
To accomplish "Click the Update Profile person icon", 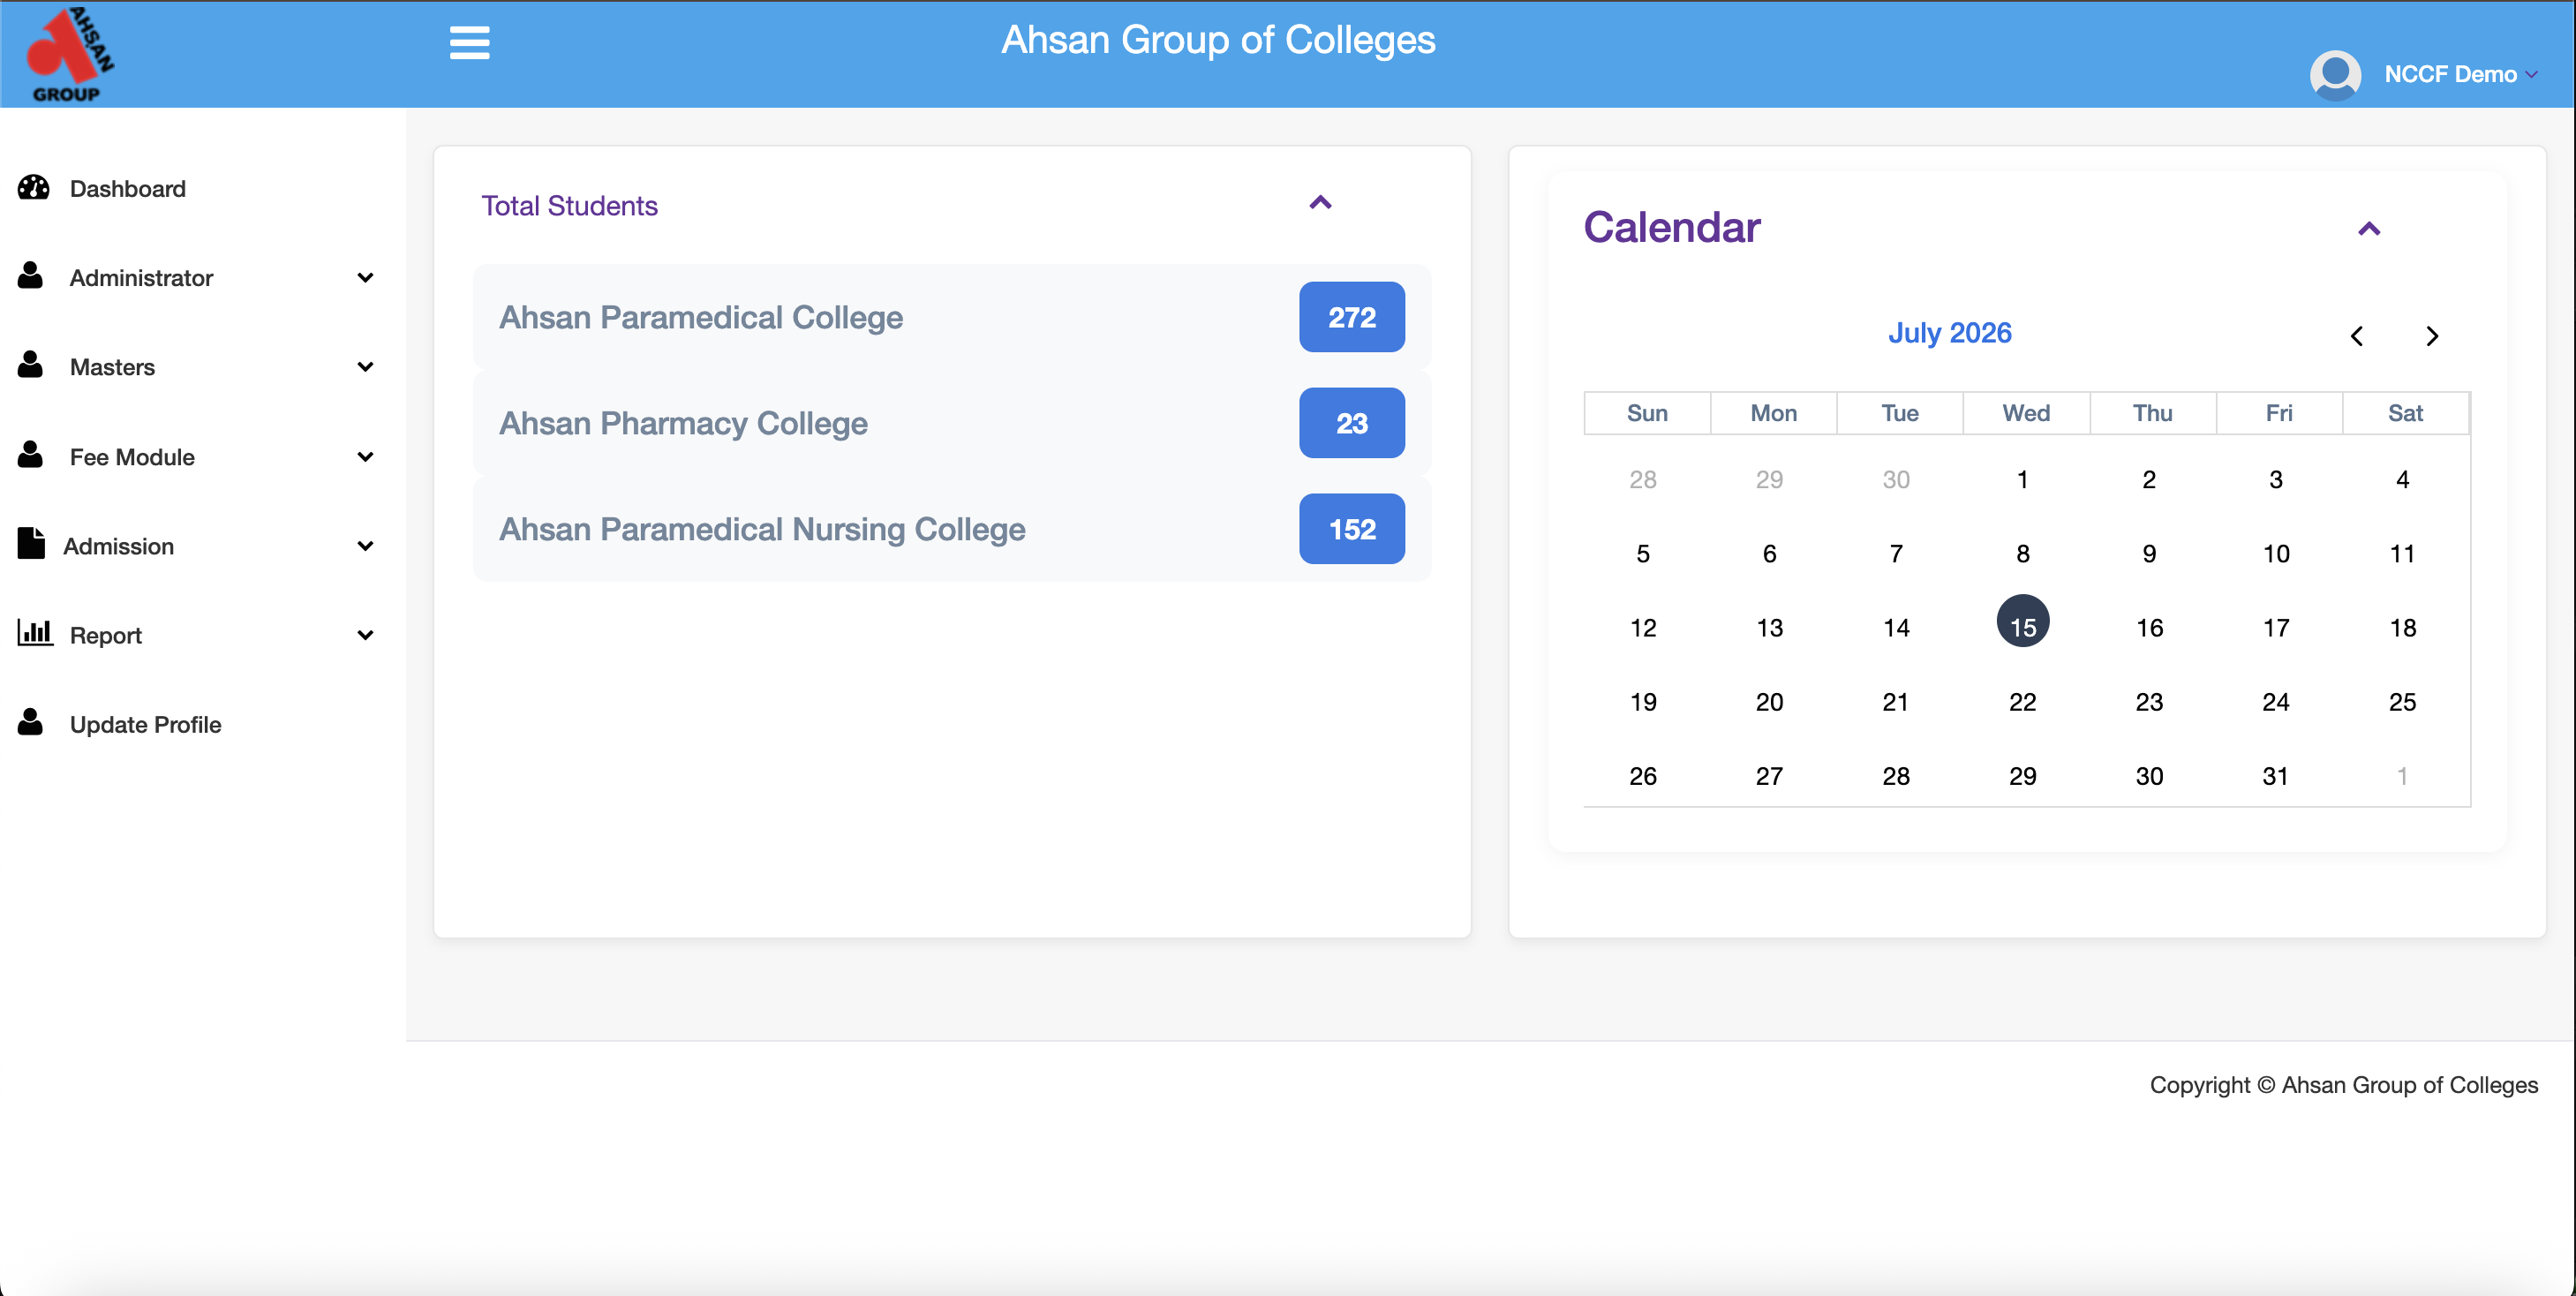I will point(31,722).
